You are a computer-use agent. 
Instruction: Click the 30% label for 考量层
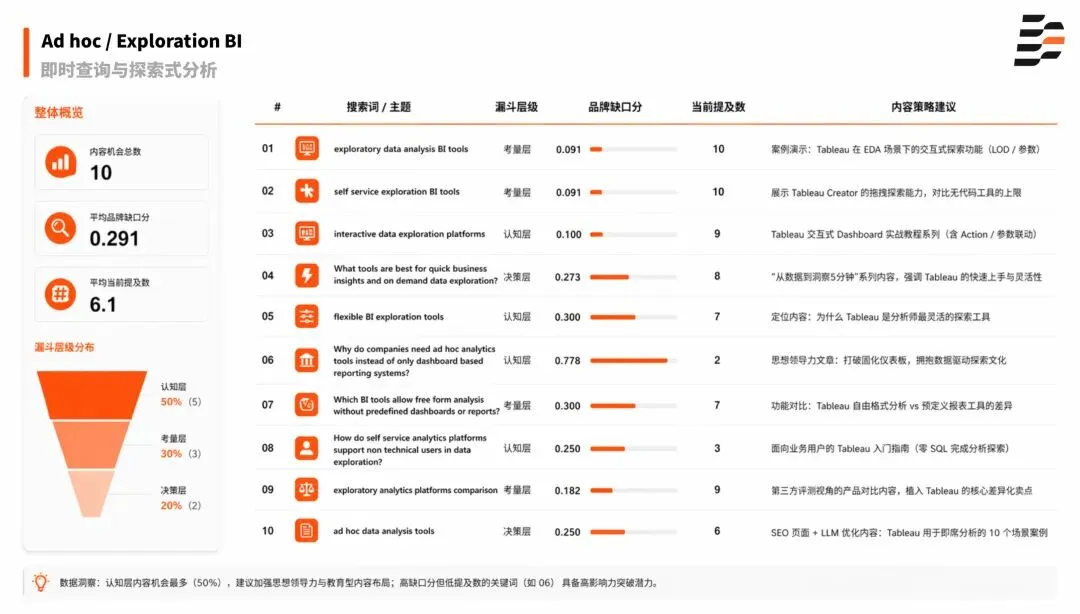[171, 453]
